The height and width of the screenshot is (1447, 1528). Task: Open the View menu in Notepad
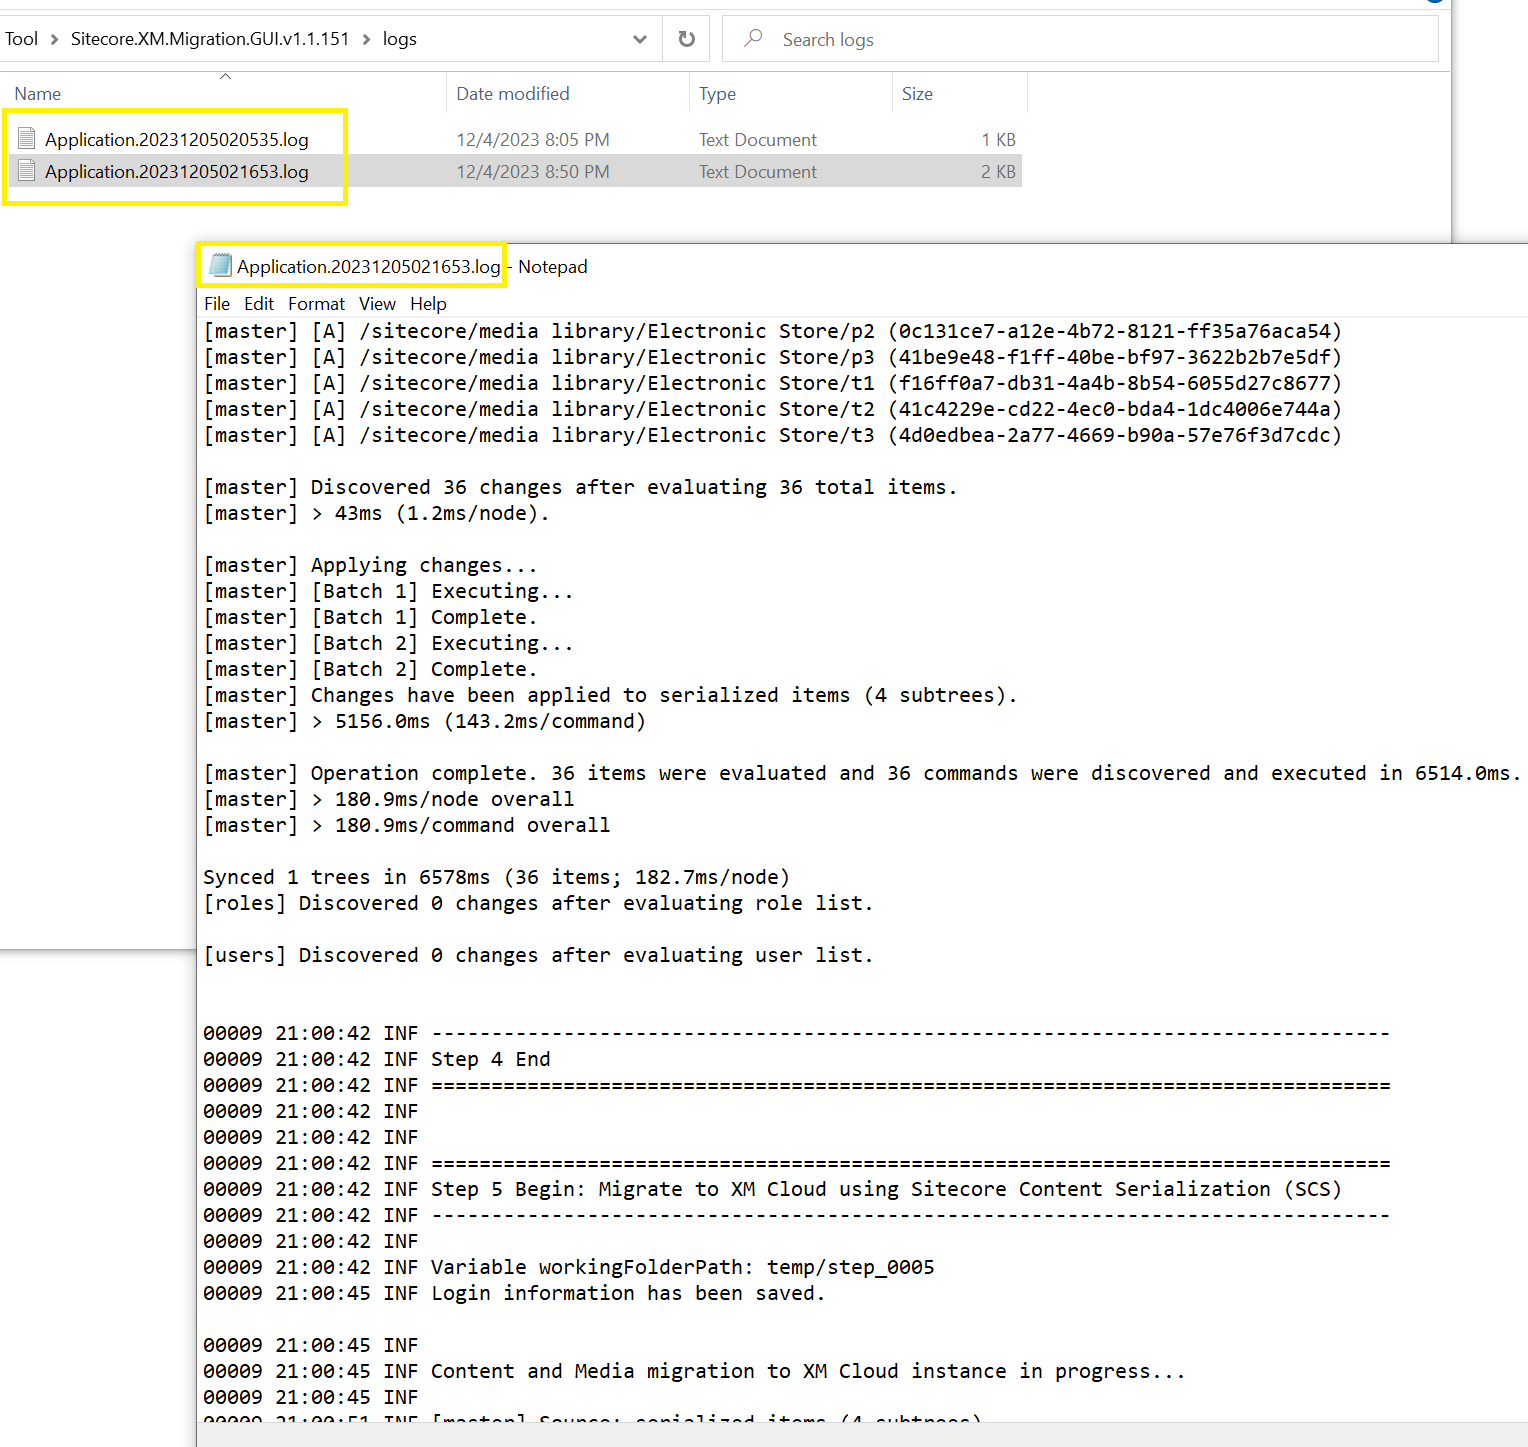[x=377, y=304]
